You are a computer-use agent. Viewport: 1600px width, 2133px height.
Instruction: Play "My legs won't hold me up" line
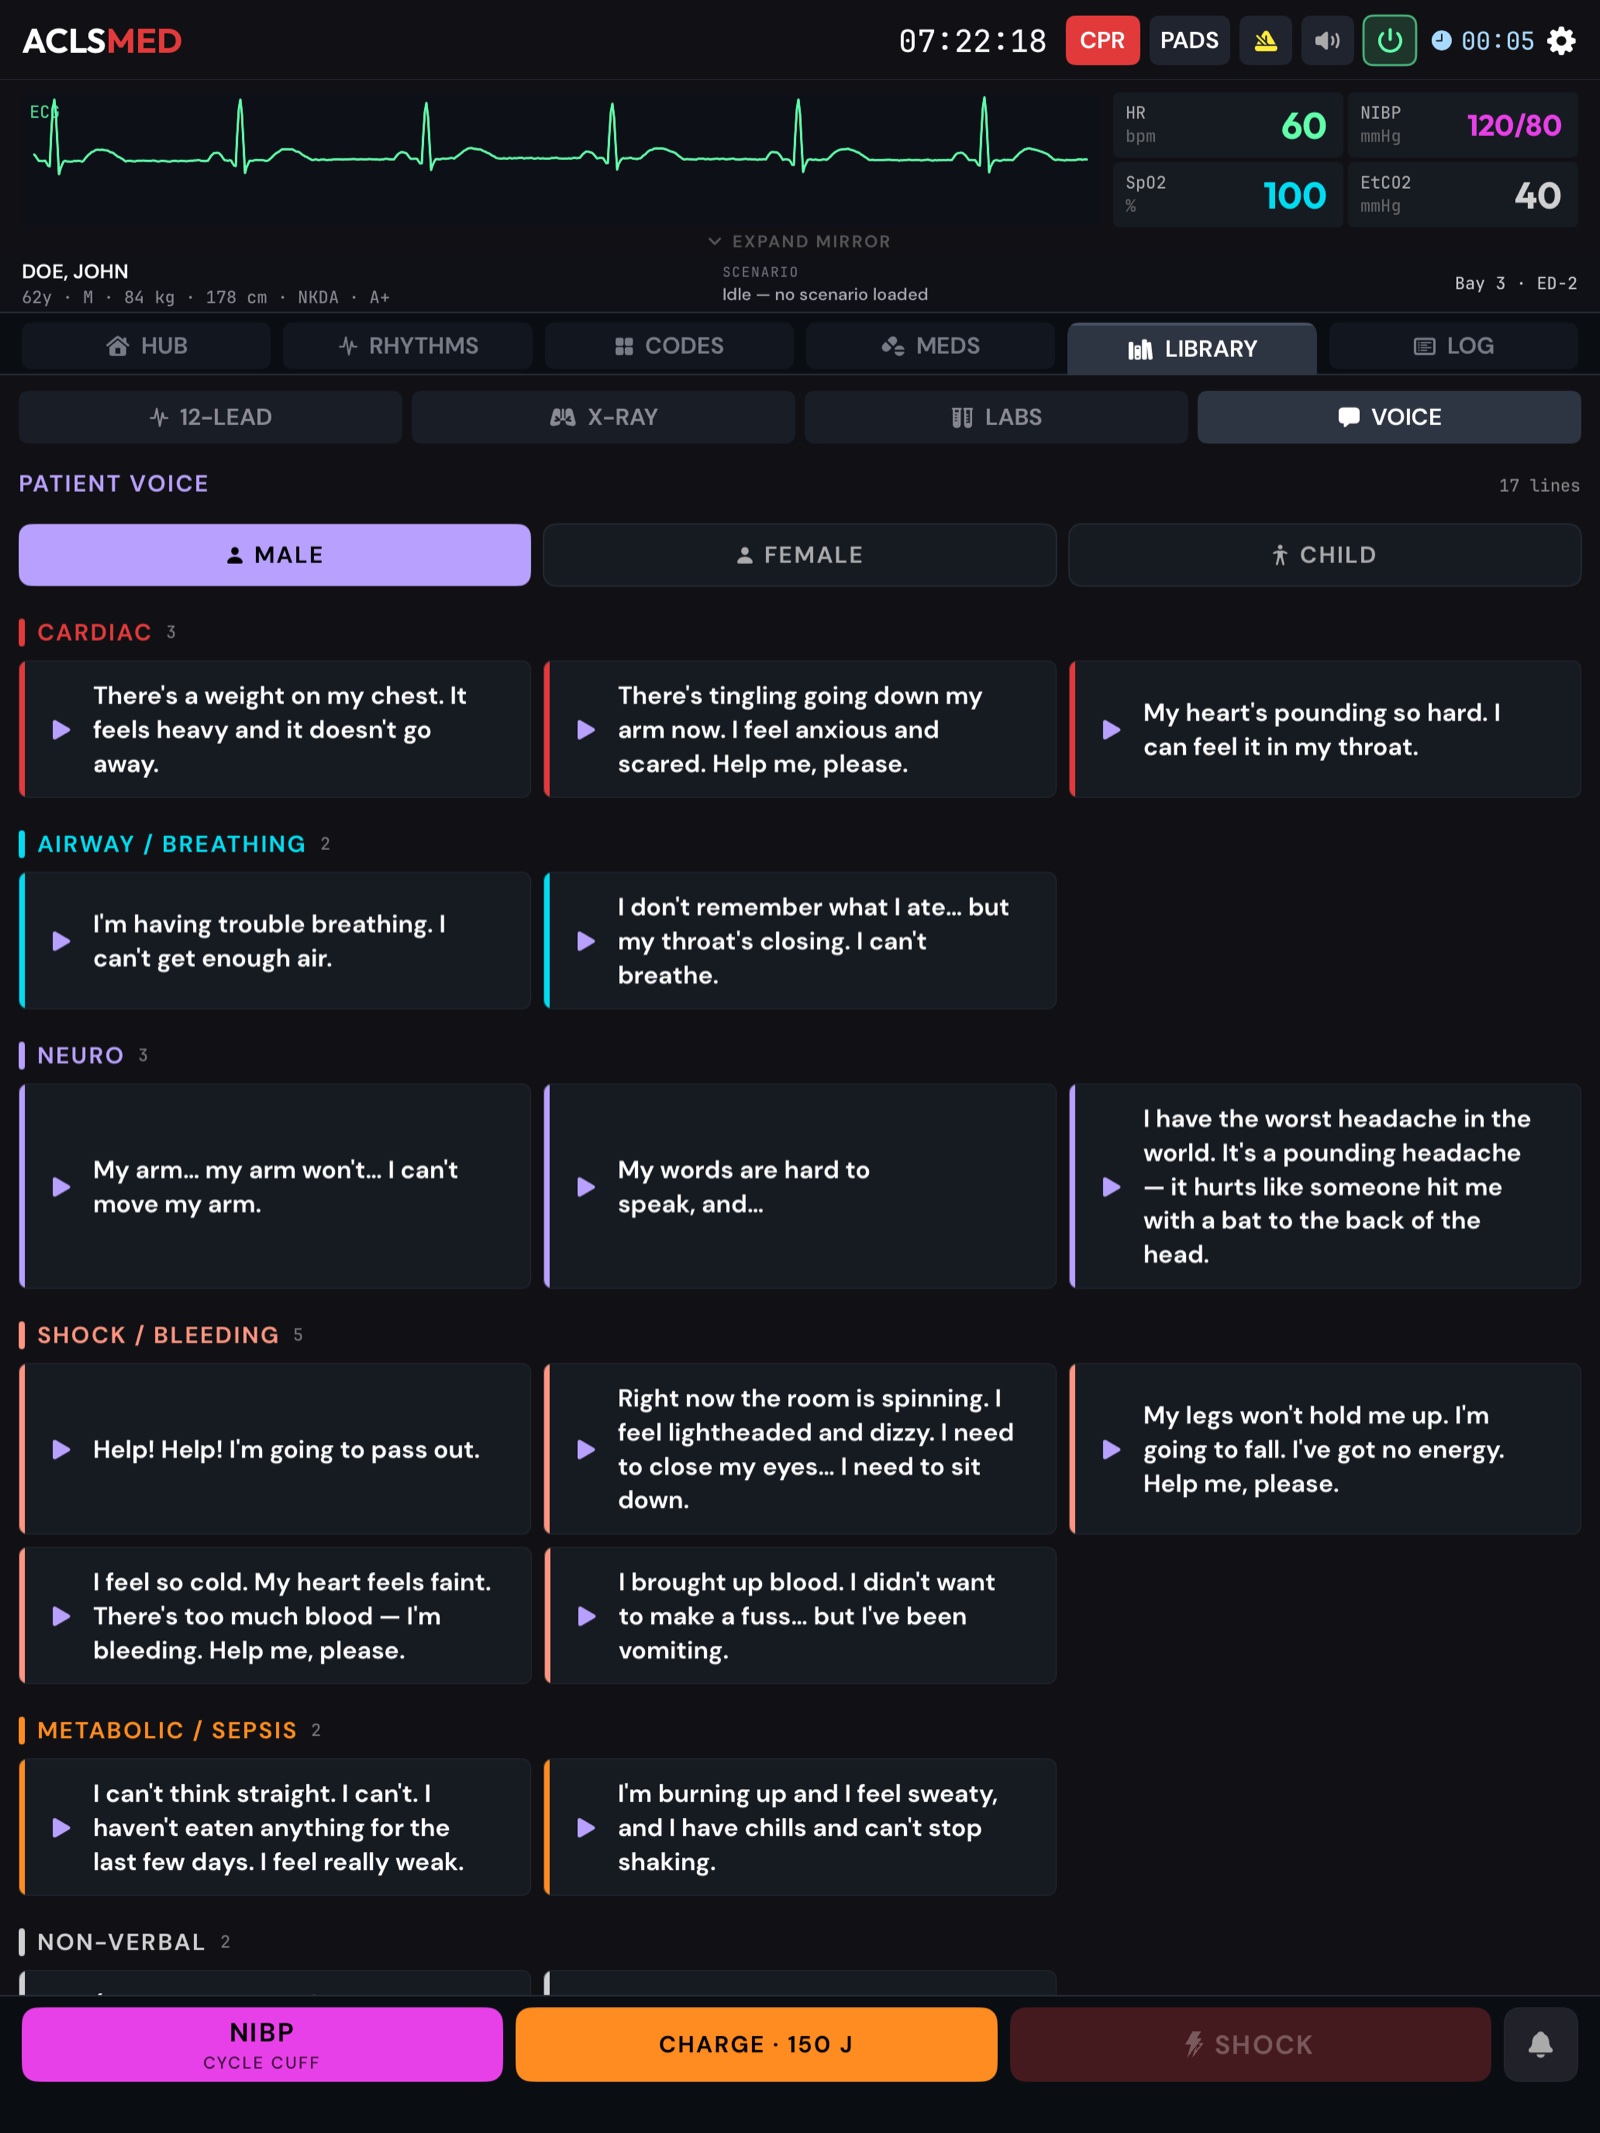pyautogui.click(x=1325, y=1449)
